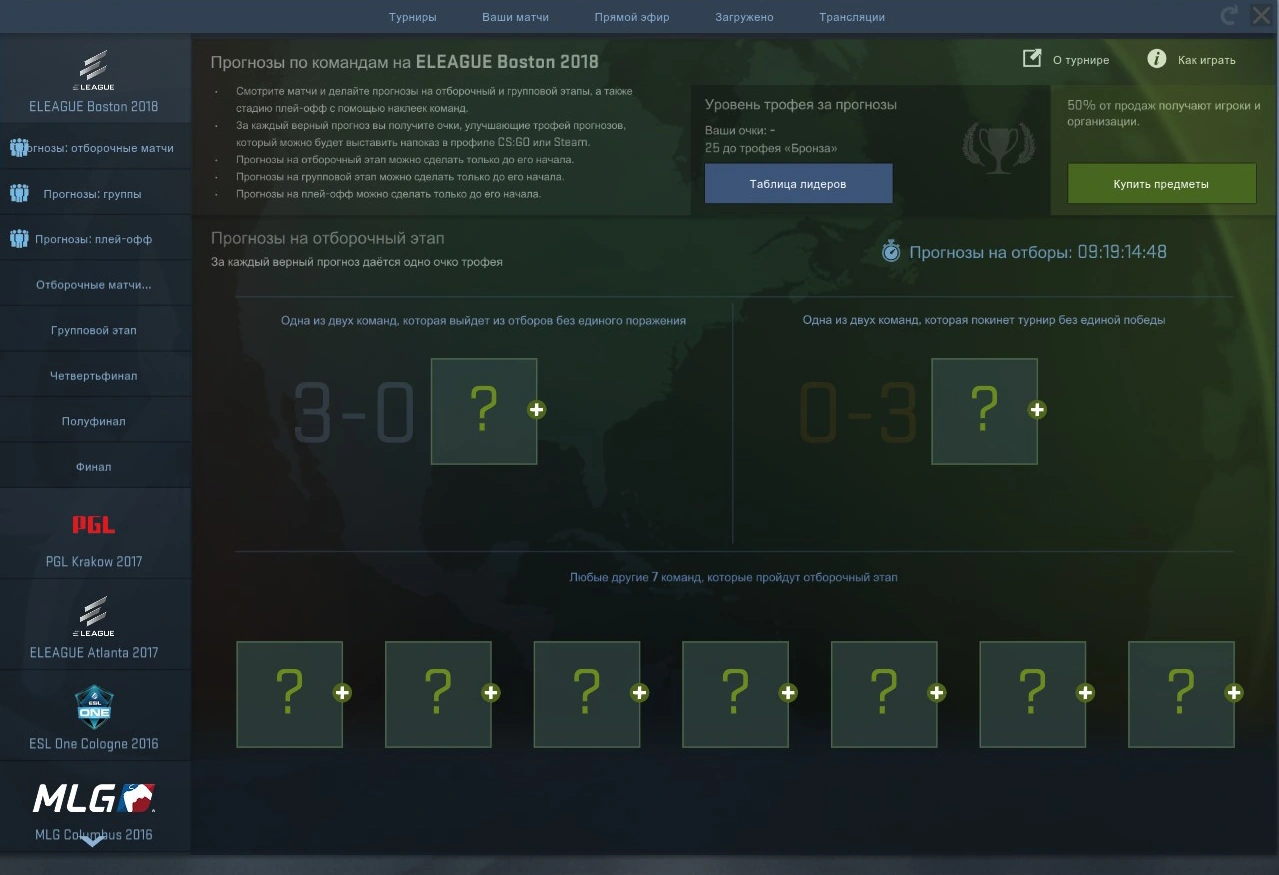The image size is (1279, 875).
Task: Add team with plus on third slot
Action: 640,692
